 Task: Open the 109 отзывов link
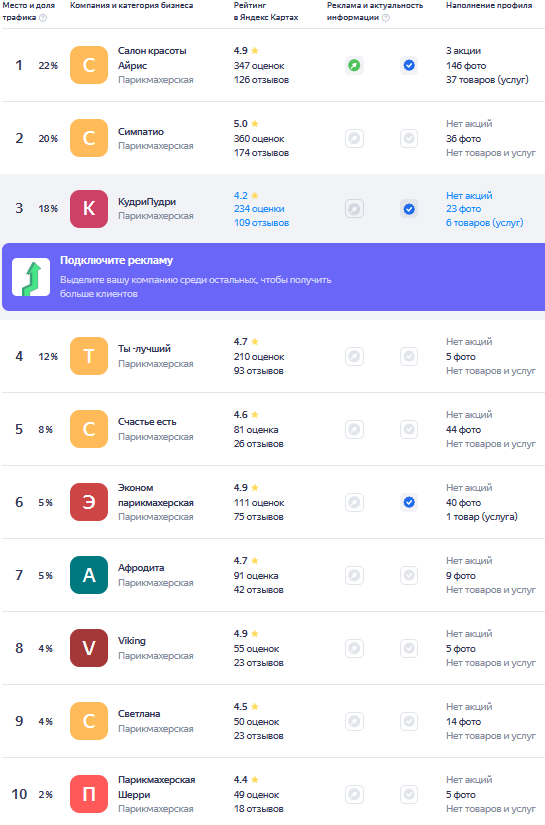click(261, 223)
